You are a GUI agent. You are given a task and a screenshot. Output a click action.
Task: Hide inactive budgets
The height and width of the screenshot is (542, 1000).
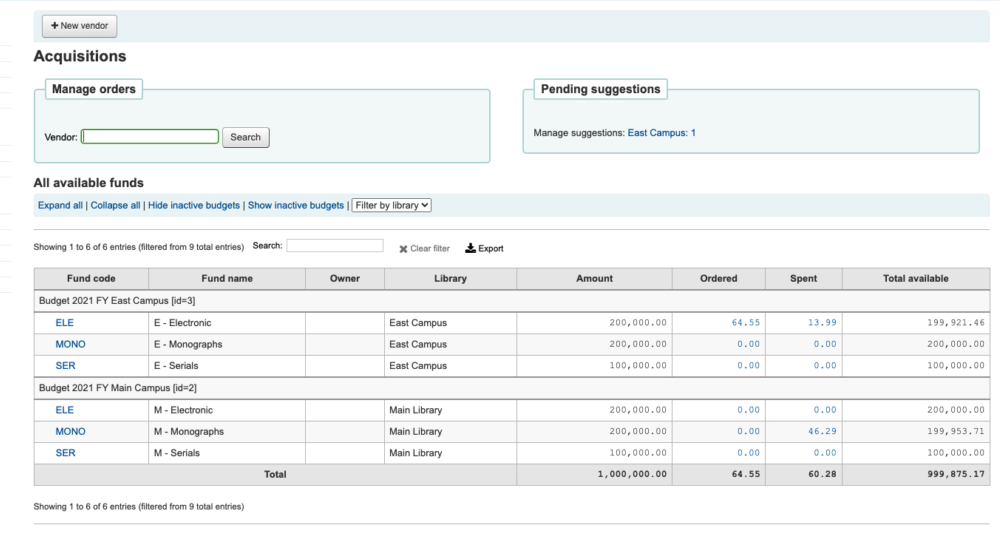[194, 205]
